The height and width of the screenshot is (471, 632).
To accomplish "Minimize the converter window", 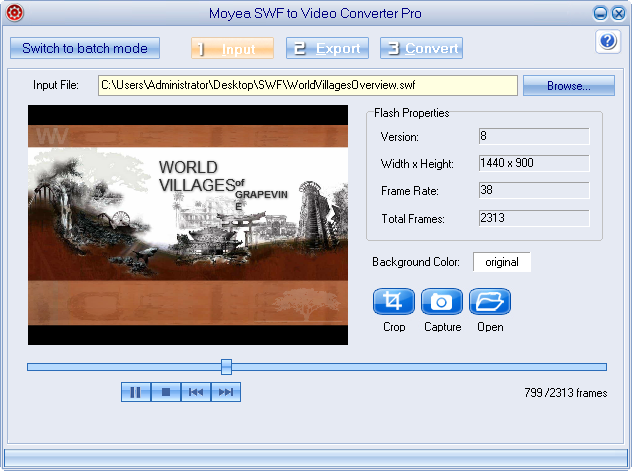I will (x=600, y=13).
